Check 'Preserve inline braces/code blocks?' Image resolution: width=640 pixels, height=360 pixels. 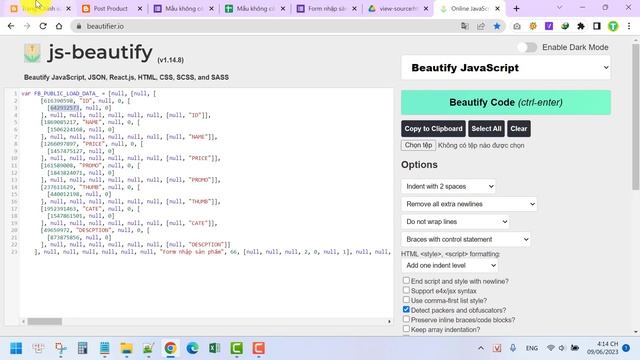(x=406, y=319)
